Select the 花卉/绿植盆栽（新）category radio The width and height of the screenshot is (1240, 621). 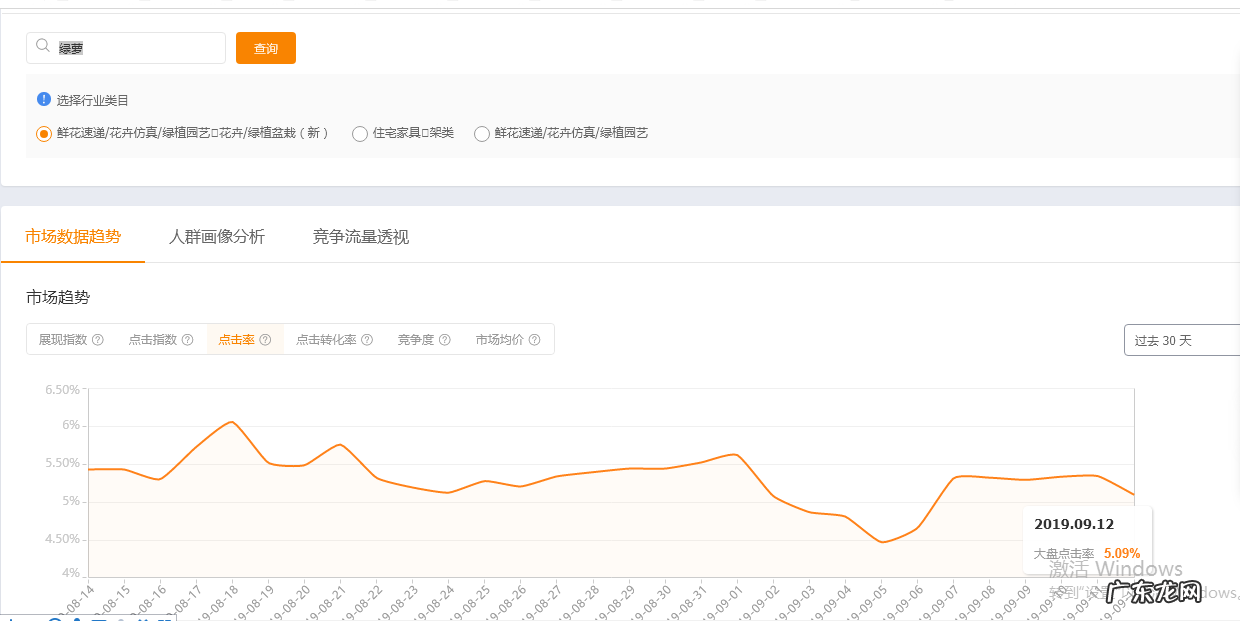point(42,133)
